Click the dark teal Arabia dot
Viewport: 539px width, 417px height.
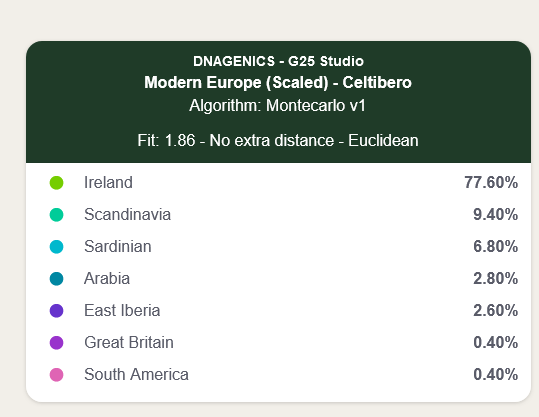[x=56, y=279]
